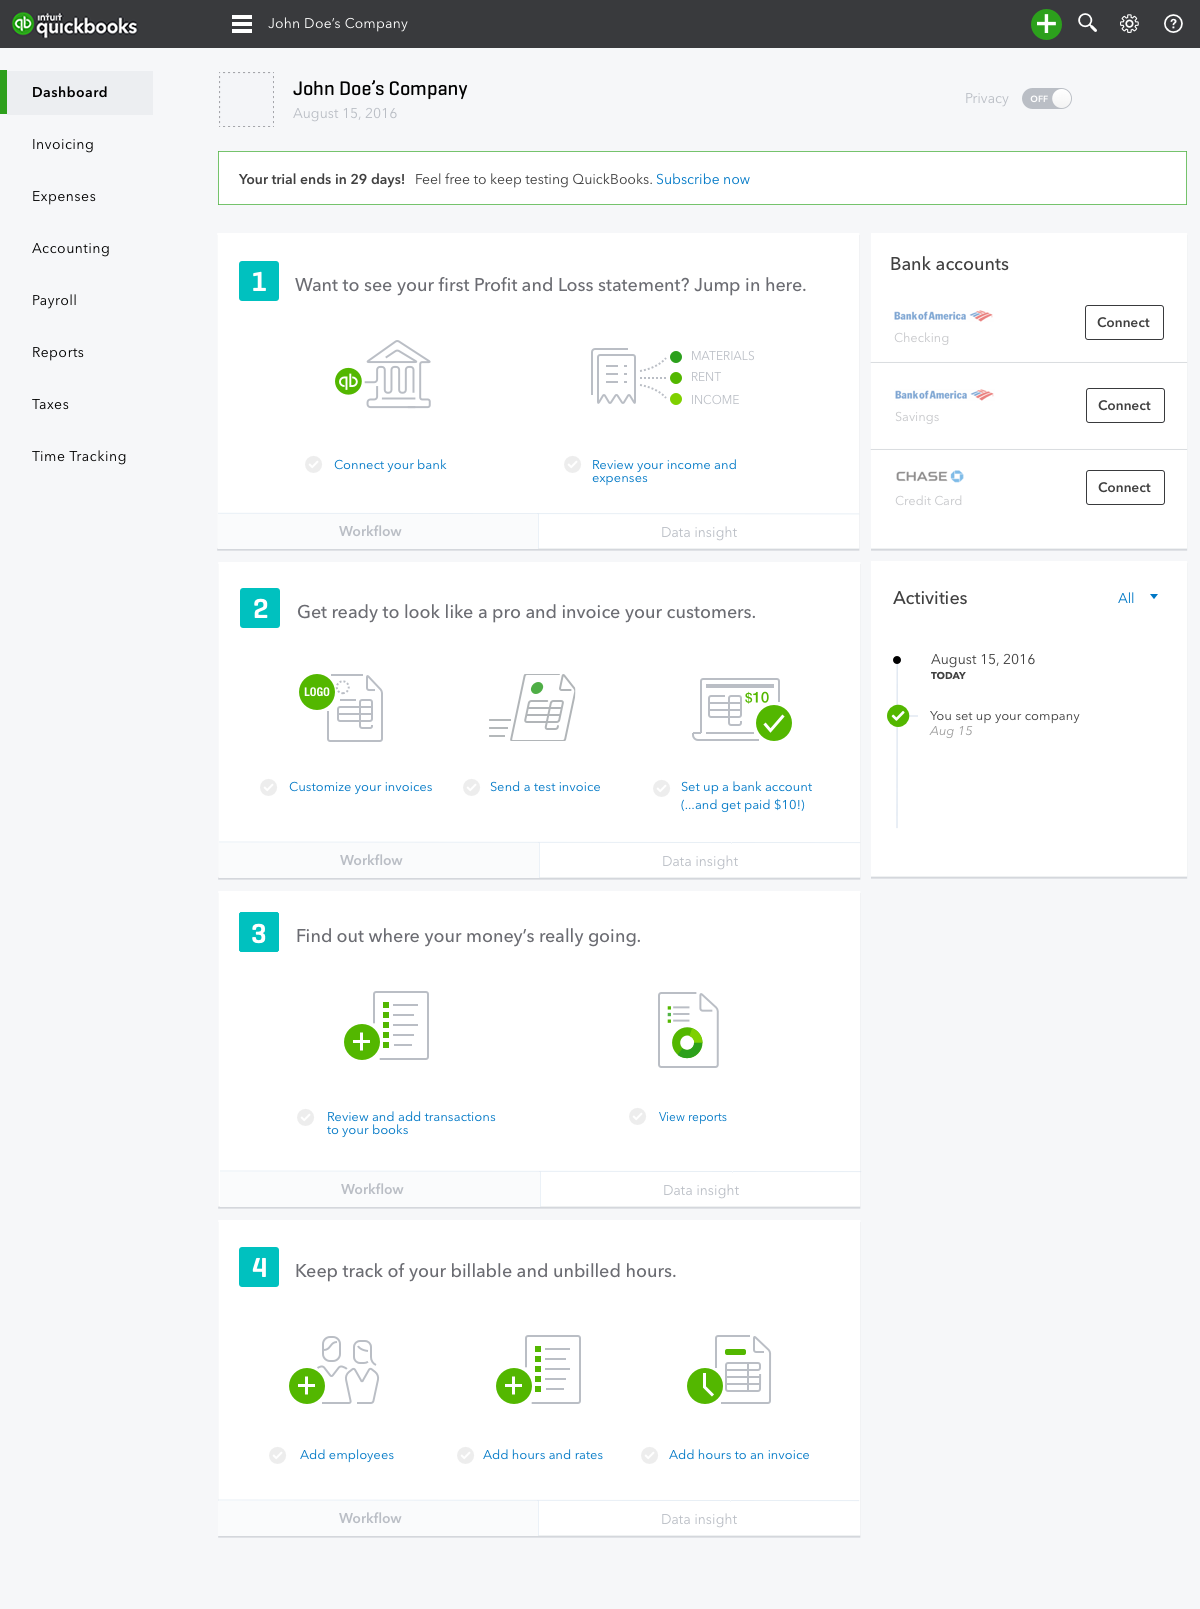Click the QuickBooks logo
This screenshot has height=1609, width=1200.
(75, 24)
